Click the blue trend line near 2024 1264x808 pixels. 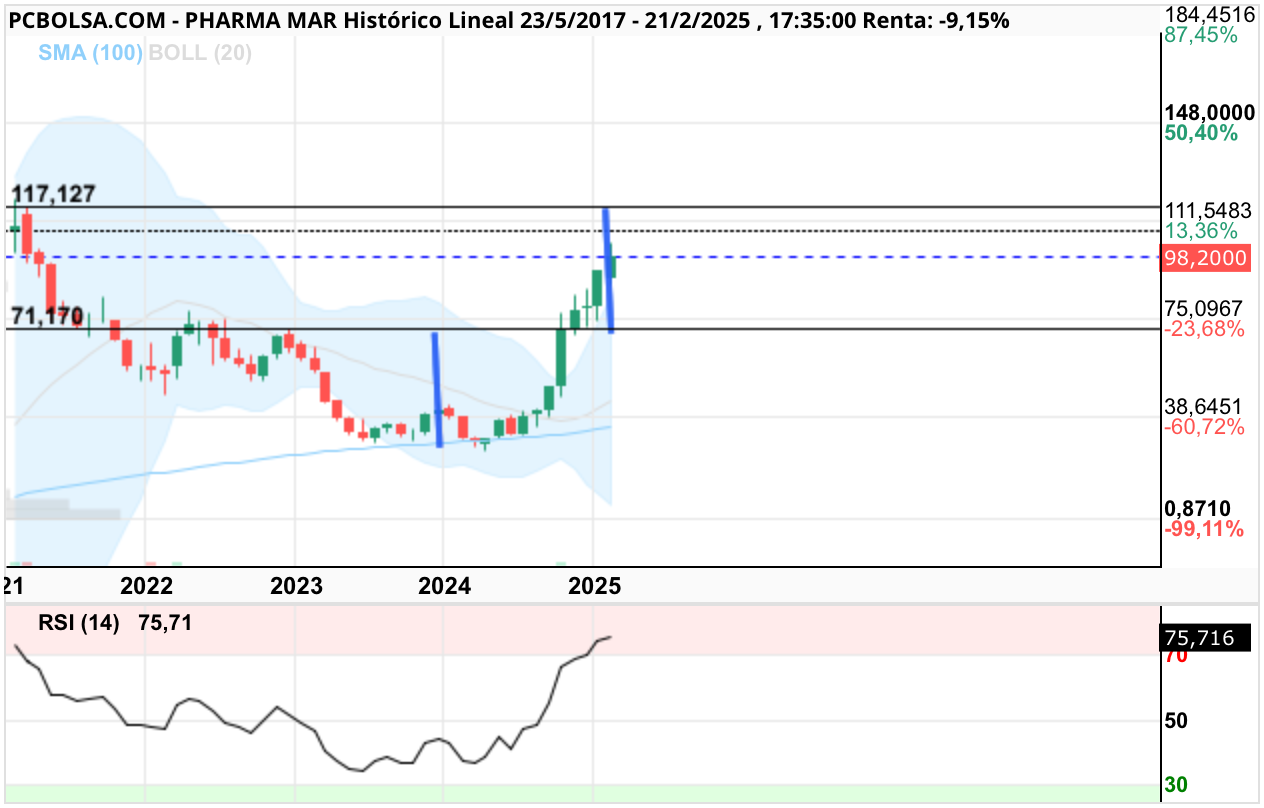[437, 390]
